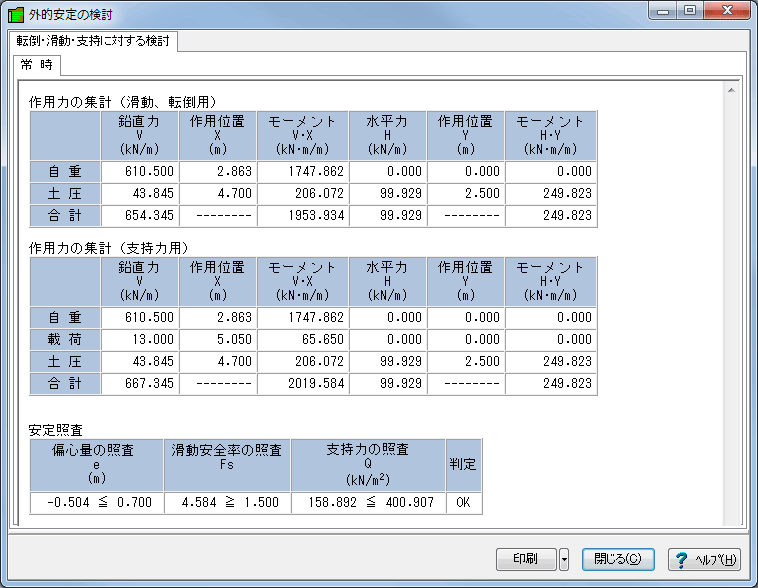Minimize the 外的安定の検討 window
Screen dimensions: 758x588
(x=663, y=11)
